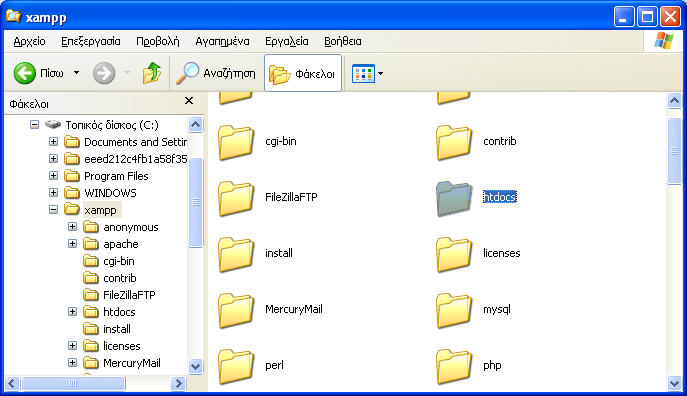Select MercuryMail folder icon in file list

(x=236, y=310)
